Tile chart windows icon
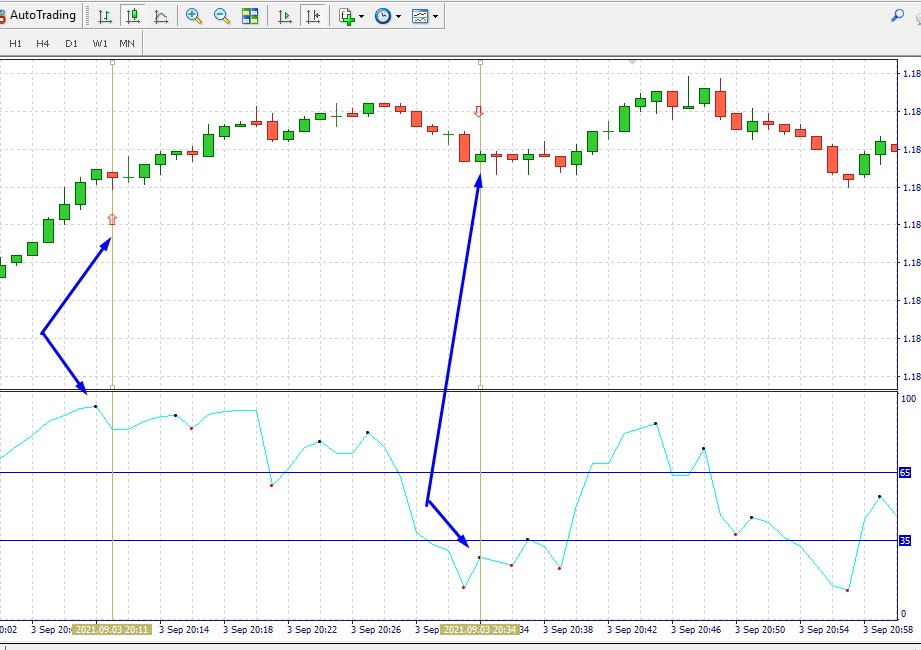The width and height of the screenshot is (921, 650). (x=250, y=16)
